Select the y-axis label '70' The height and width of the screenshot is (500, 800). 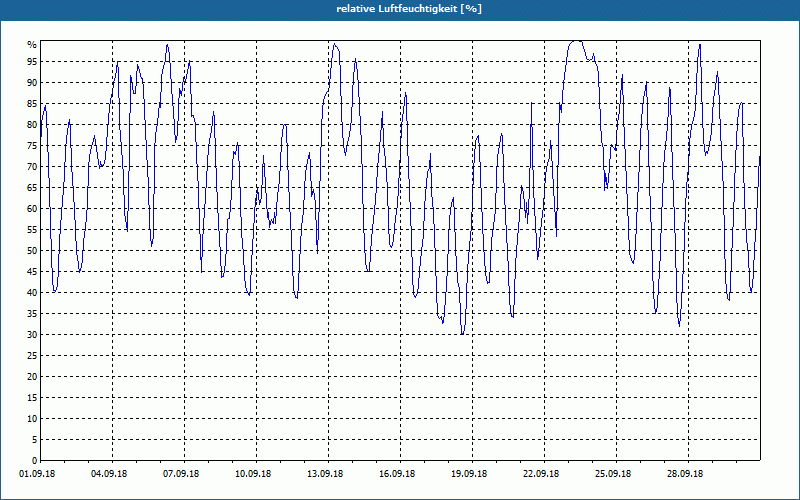(32, 166)
